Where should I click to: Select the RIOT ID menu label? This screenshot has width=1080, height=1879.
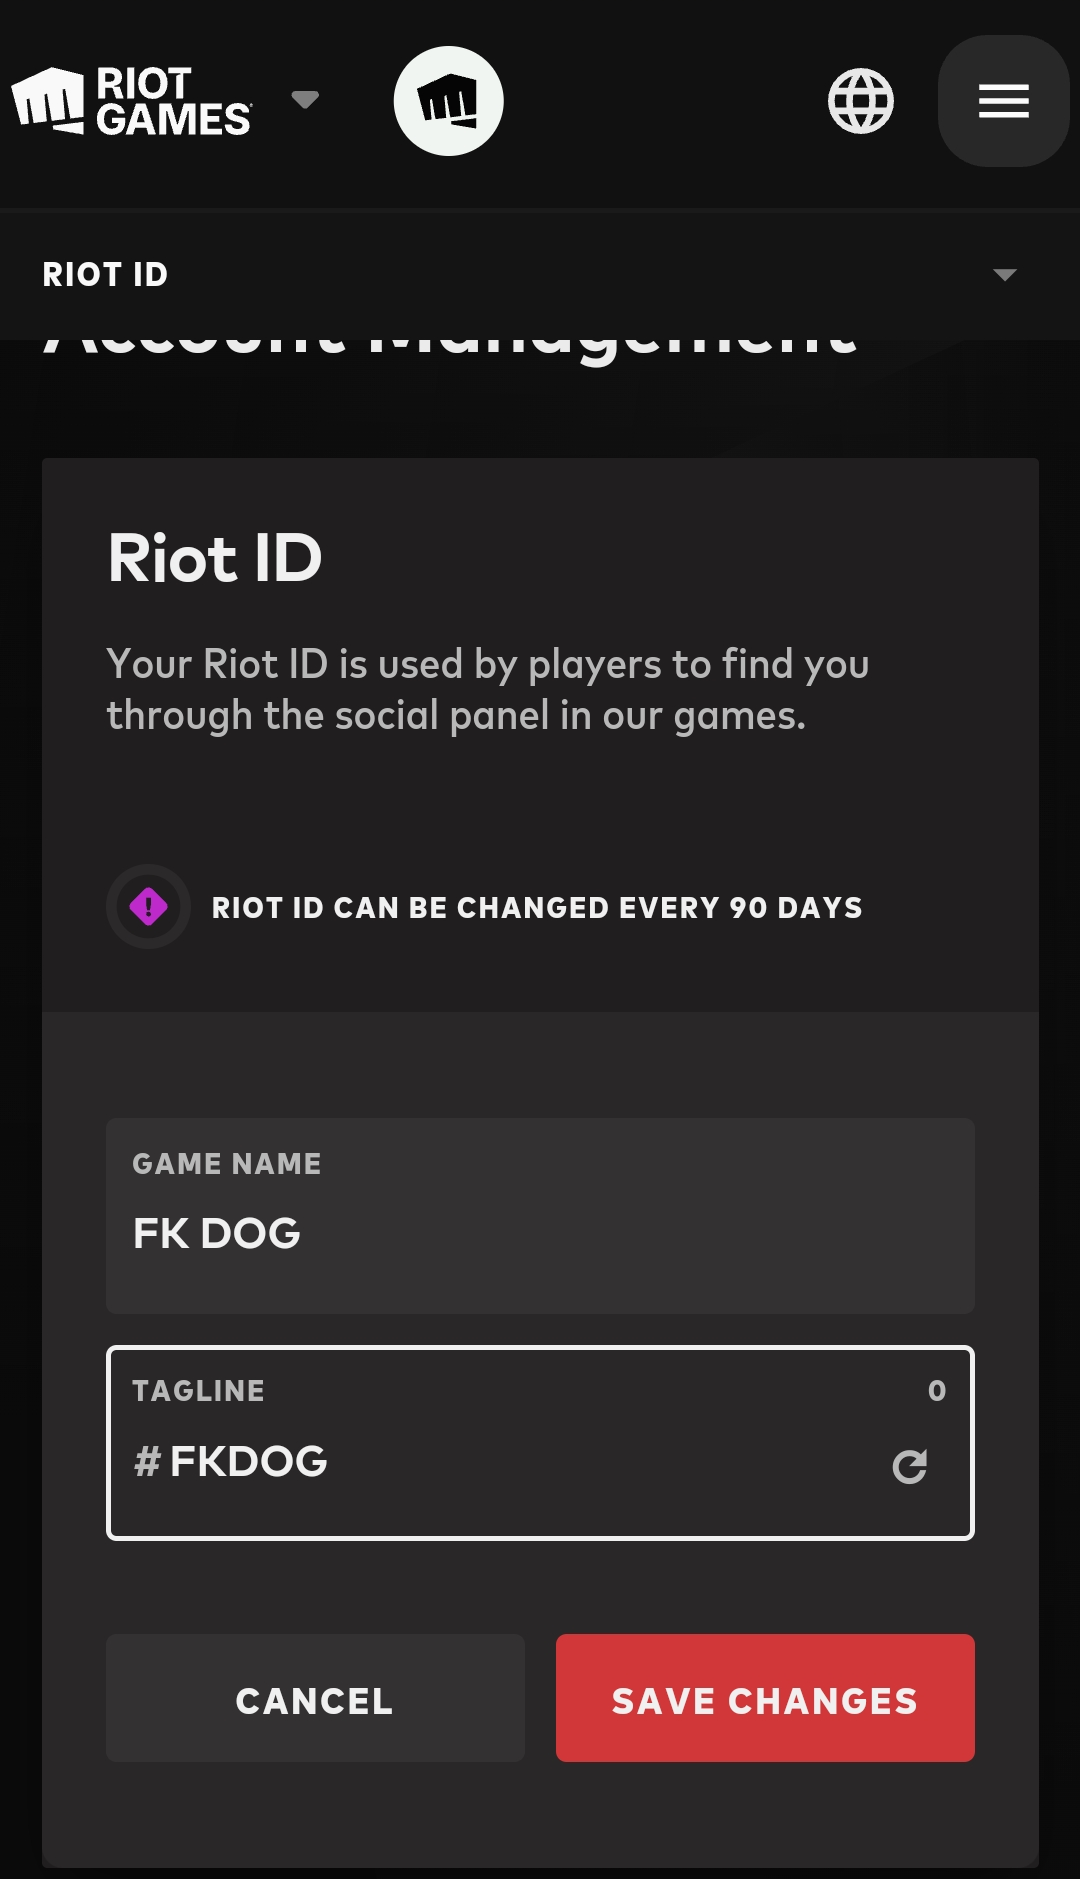coord(105,275)
